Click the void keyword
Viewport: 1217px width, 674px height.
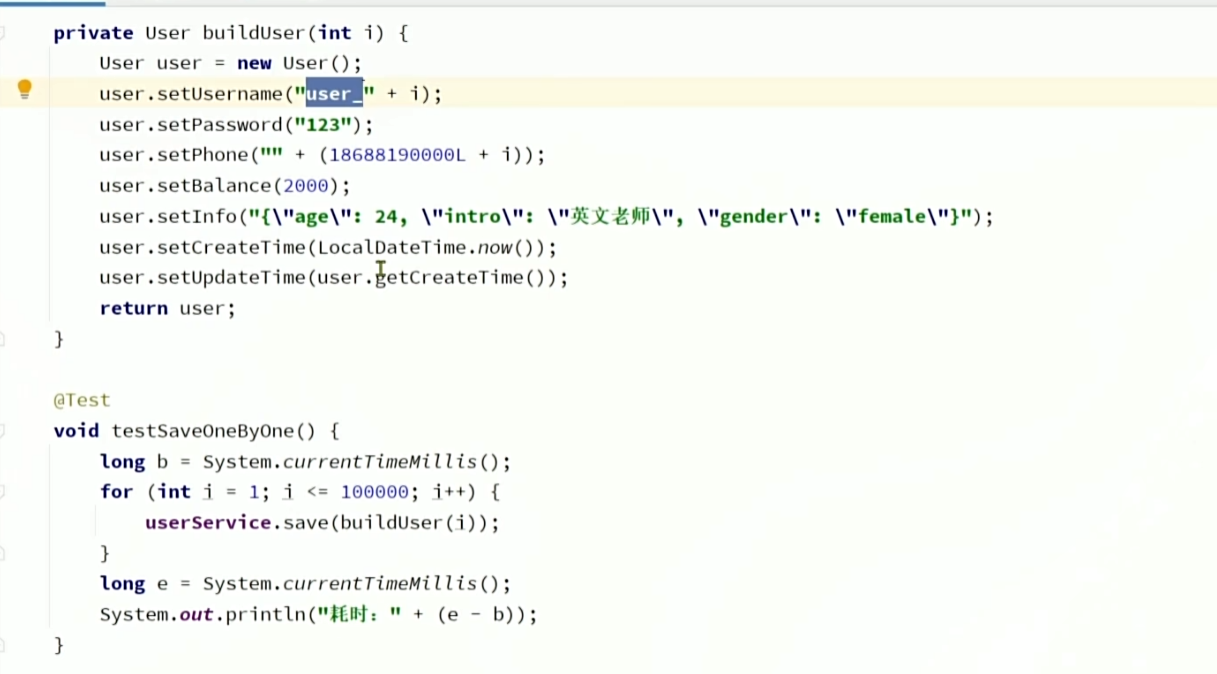77,431
